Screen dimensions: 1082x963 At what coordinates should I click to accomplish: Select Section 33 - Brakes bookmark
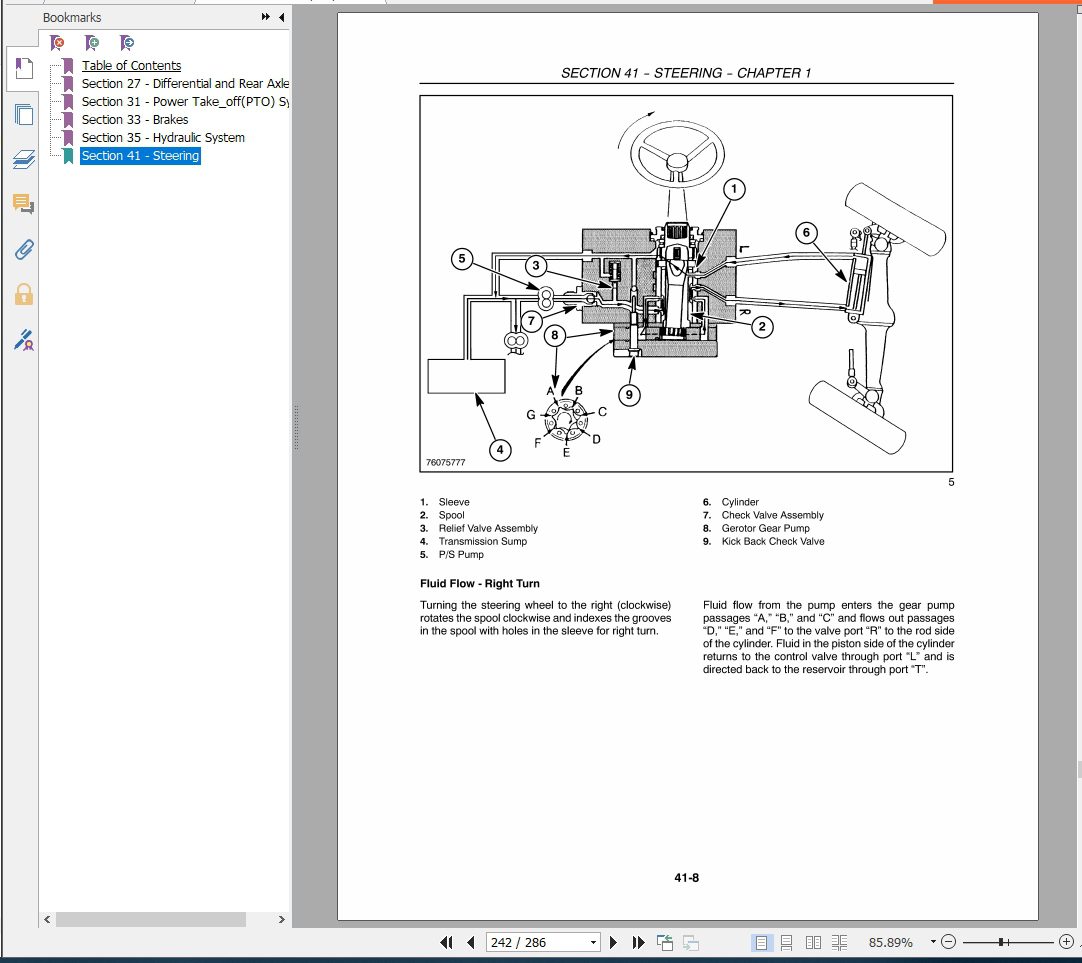point(135,119)
